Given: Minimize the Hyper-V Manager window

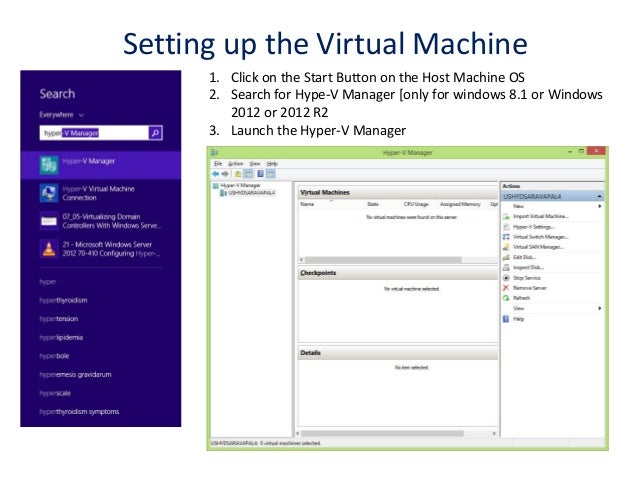Looking at the screenshot, I should [570, 151].
